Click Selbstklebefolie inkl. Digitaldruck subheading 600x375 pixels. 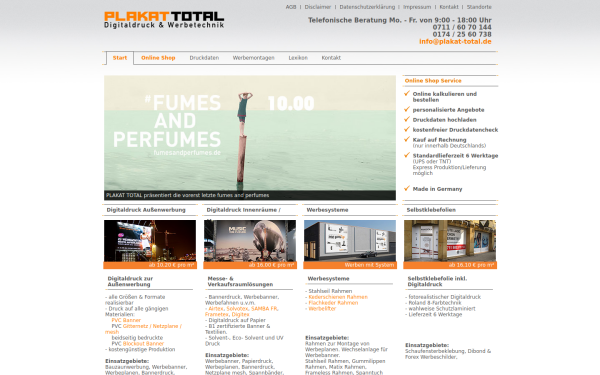click(437, 281)
